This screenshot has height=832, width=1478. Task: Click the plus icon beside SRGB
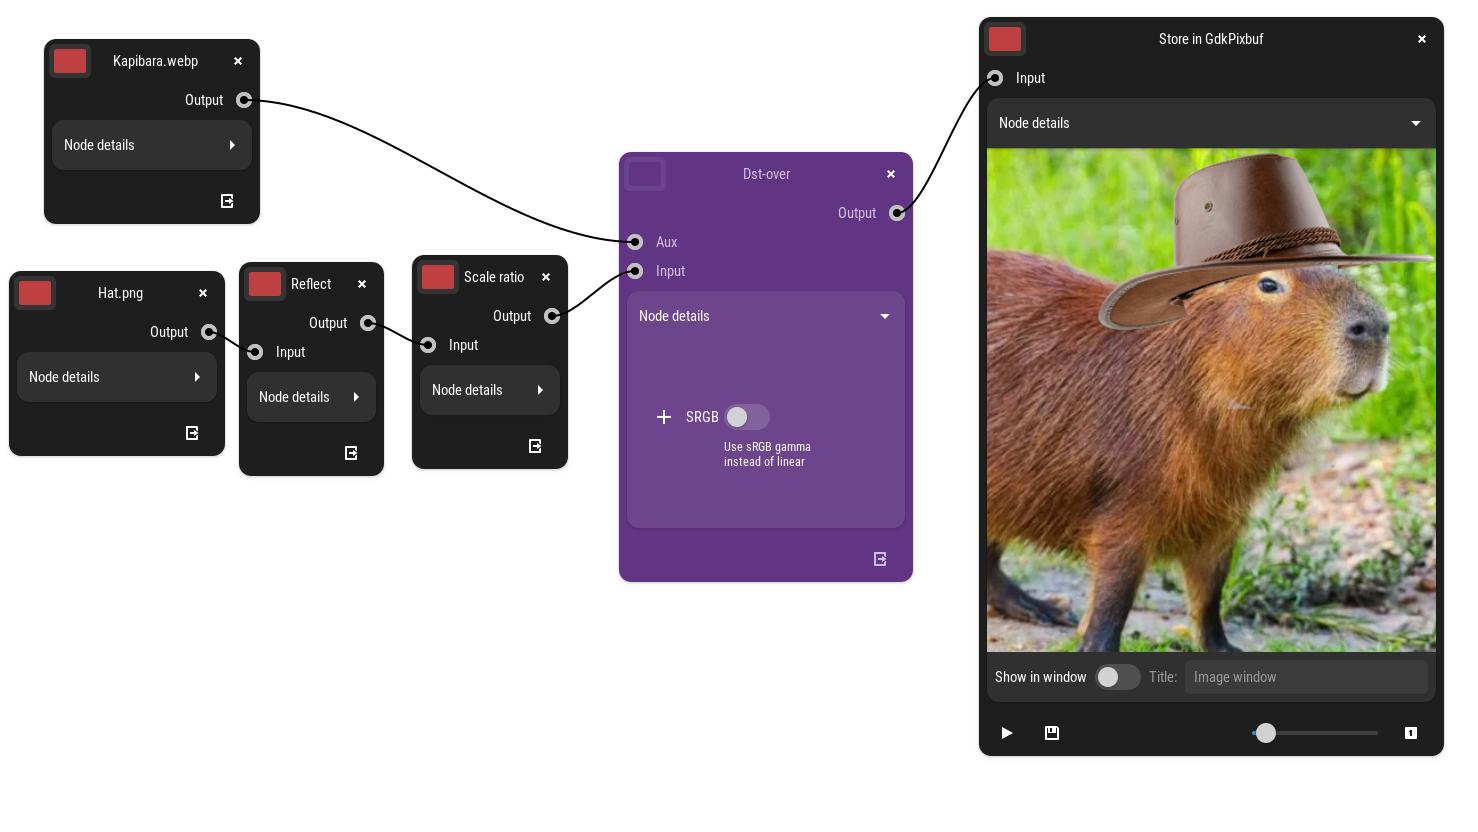[664, 417]
